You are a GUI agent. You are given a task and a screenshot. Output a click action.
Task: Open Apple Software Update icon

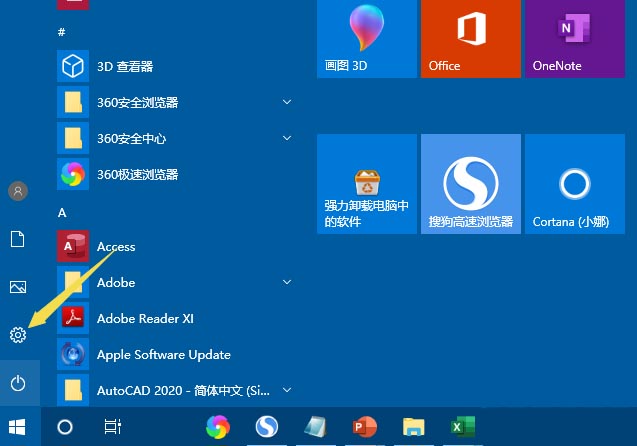pyautogui.click(x=73, y=354)
